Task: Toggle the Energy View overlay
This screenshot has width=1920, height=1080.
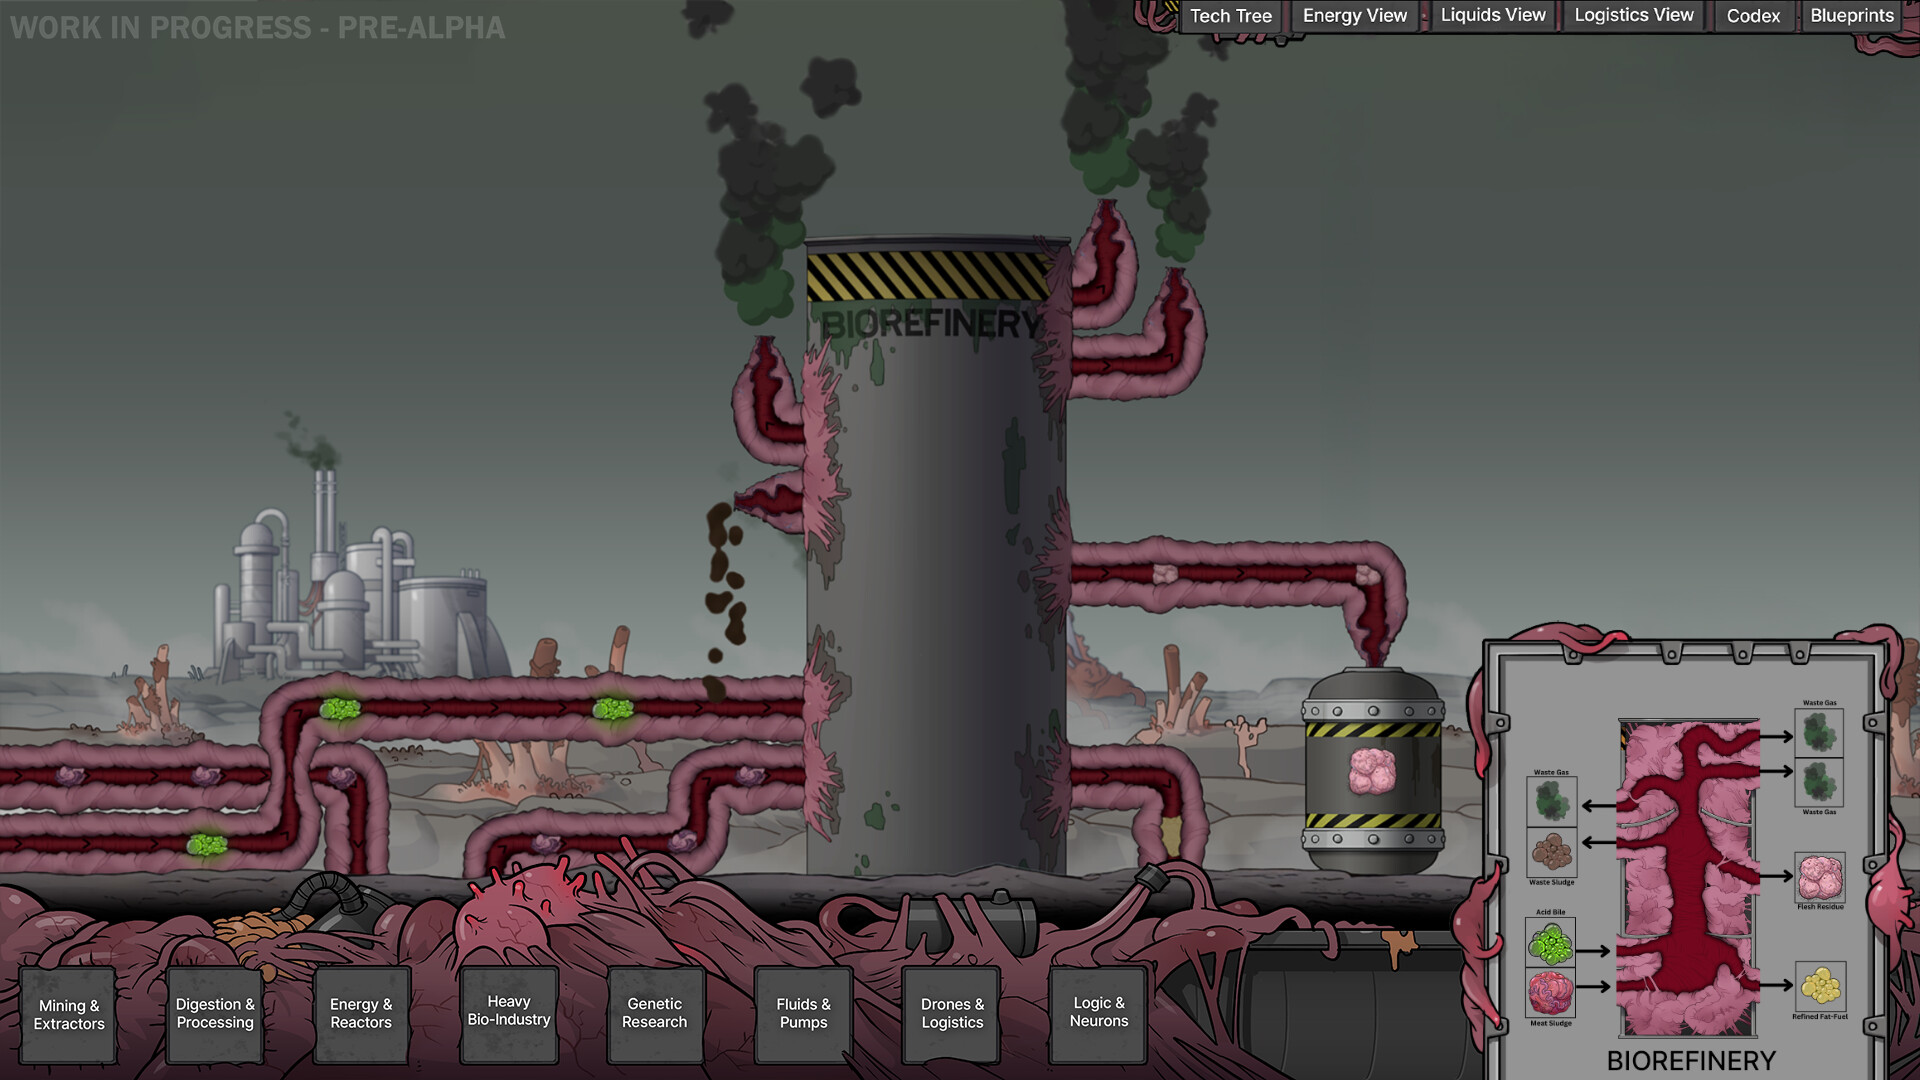Action: pos(1353,15)
